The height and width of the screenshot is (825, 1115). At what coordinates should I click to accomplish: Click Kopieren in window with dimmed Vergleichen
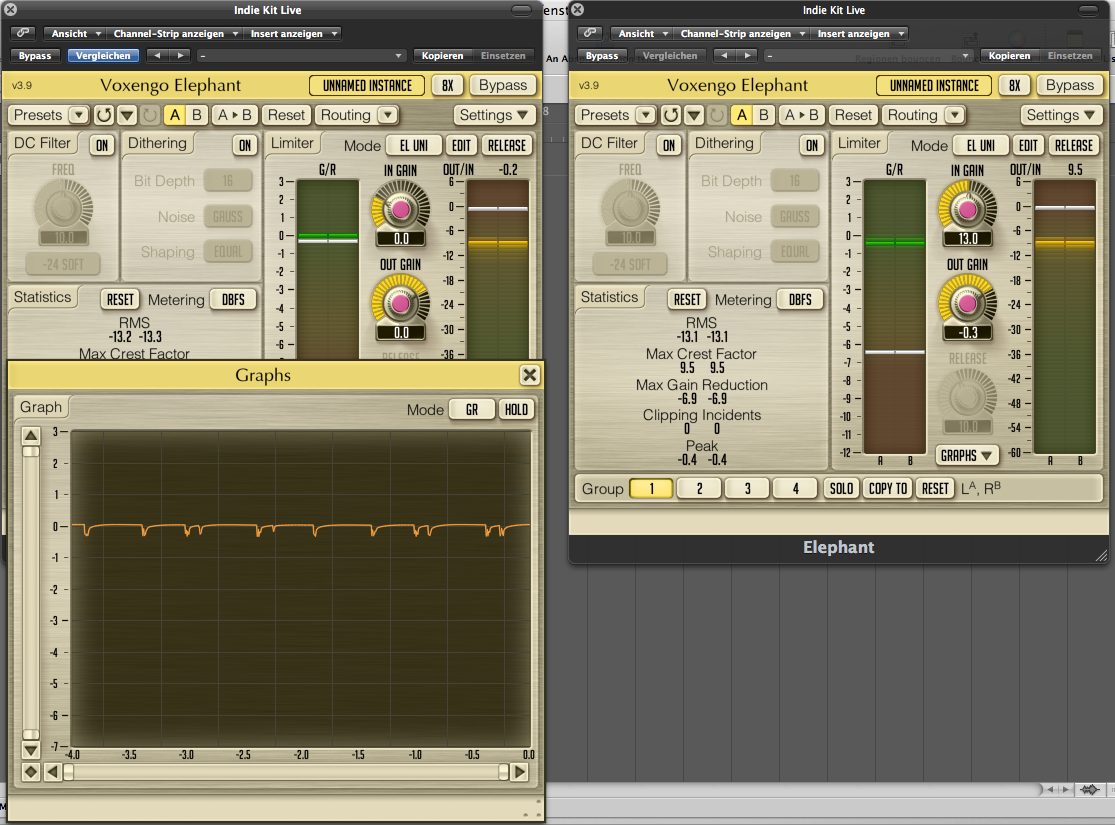click(1009, 55)
